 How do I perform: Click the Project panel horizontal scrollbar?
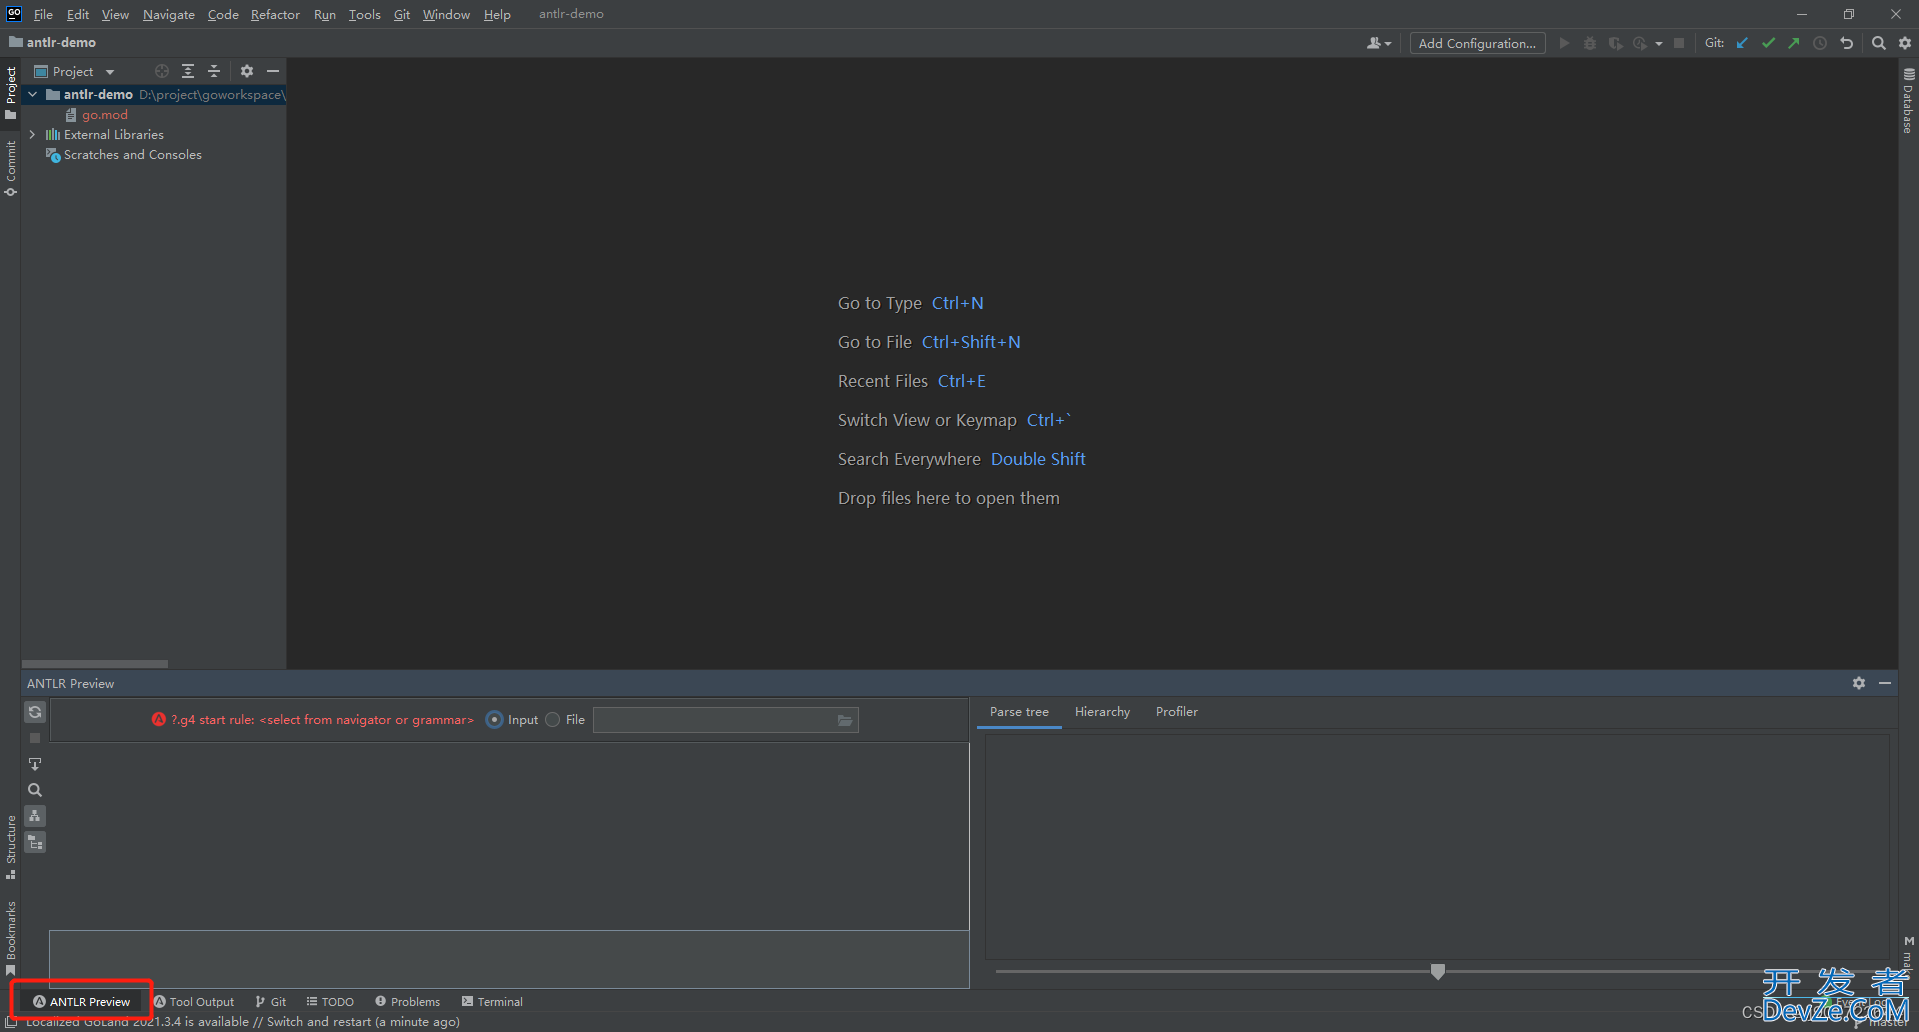pos(95,664)
